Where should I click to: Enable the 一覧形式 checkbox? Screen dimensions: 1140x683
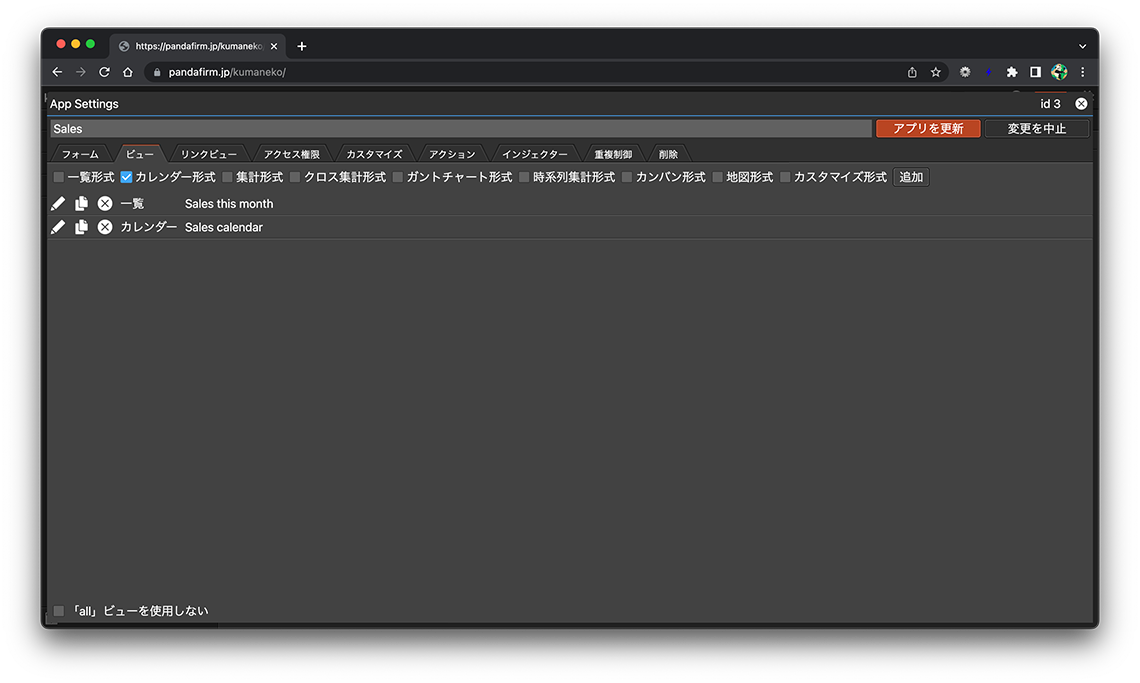[x=59, y=177]
